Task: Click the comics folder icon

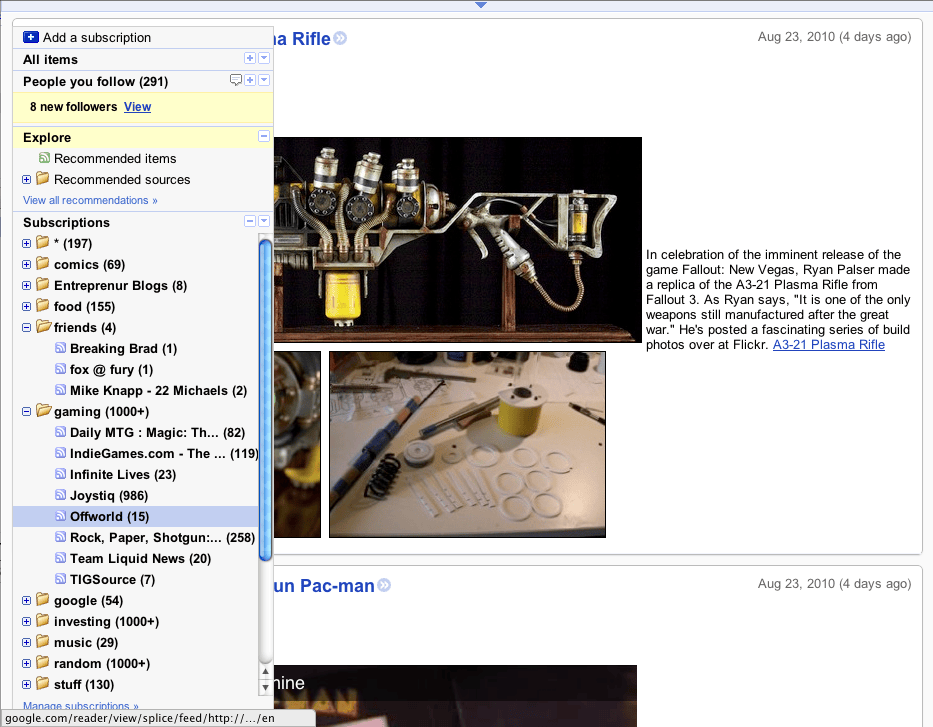Action: click(43, 263)
